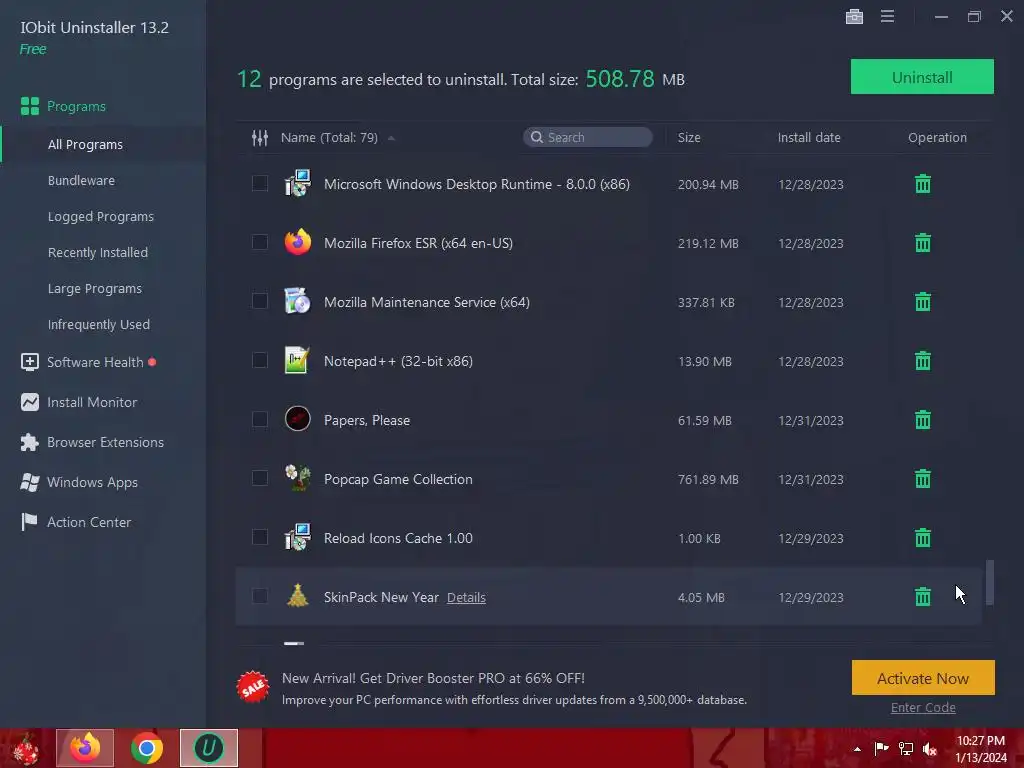This screenshot has width=1024, height=768.
Task: Click the Papers, Please program icon
Action: [297, 419]
